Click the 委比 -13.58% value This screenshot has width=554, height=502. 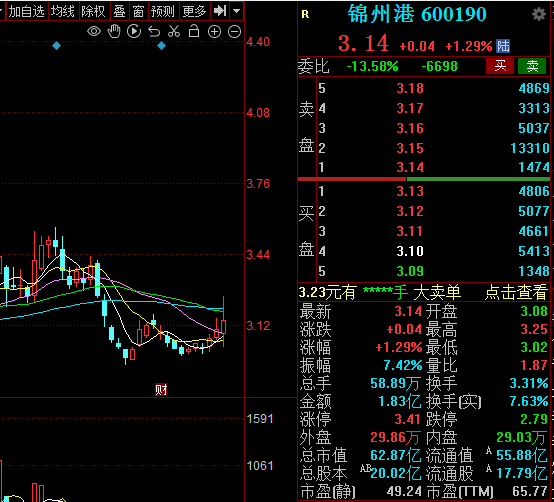pyautogui.click(x=372, y=66)
